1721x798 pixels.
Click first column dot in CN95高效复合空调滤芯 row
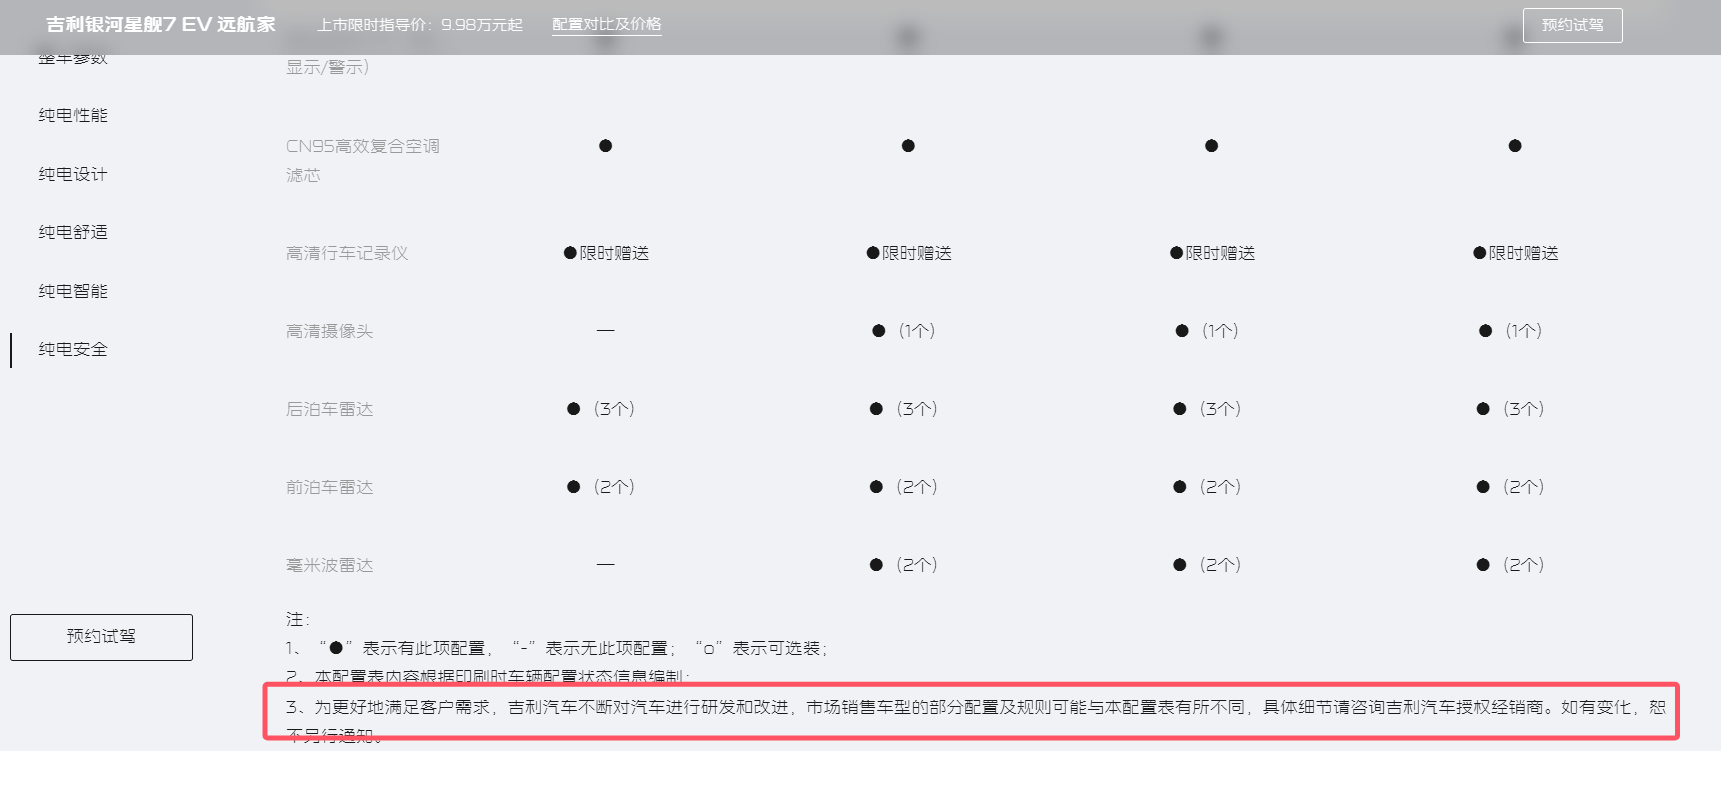pyautogui.click(x=605, y=146)
